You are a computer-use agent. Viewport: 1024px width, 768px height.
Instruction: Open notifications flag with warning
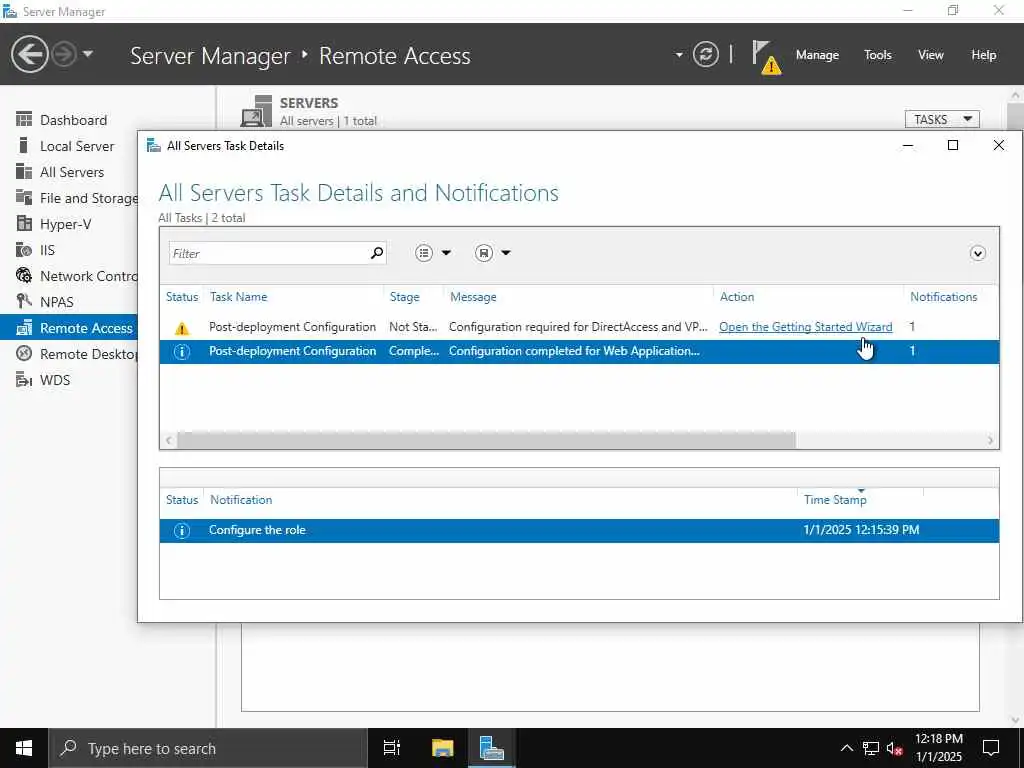[x=765, y=57]
